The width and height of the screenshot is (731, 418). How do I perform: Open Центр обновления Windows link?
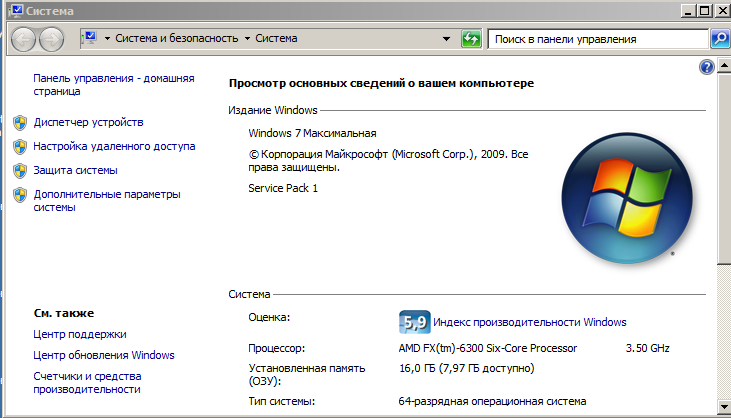(103, 355)
